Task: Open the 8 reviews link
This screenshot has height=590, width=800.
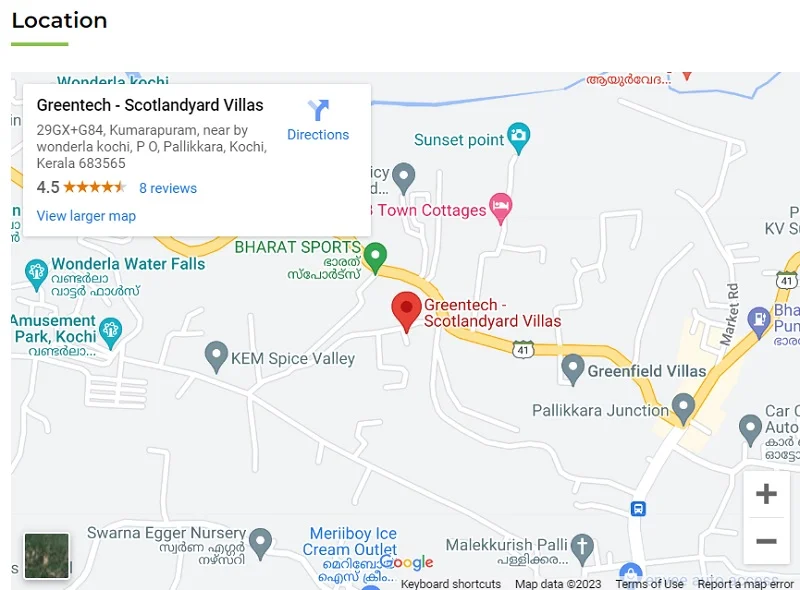Action: pyautogui.click(x=168, y=188)
